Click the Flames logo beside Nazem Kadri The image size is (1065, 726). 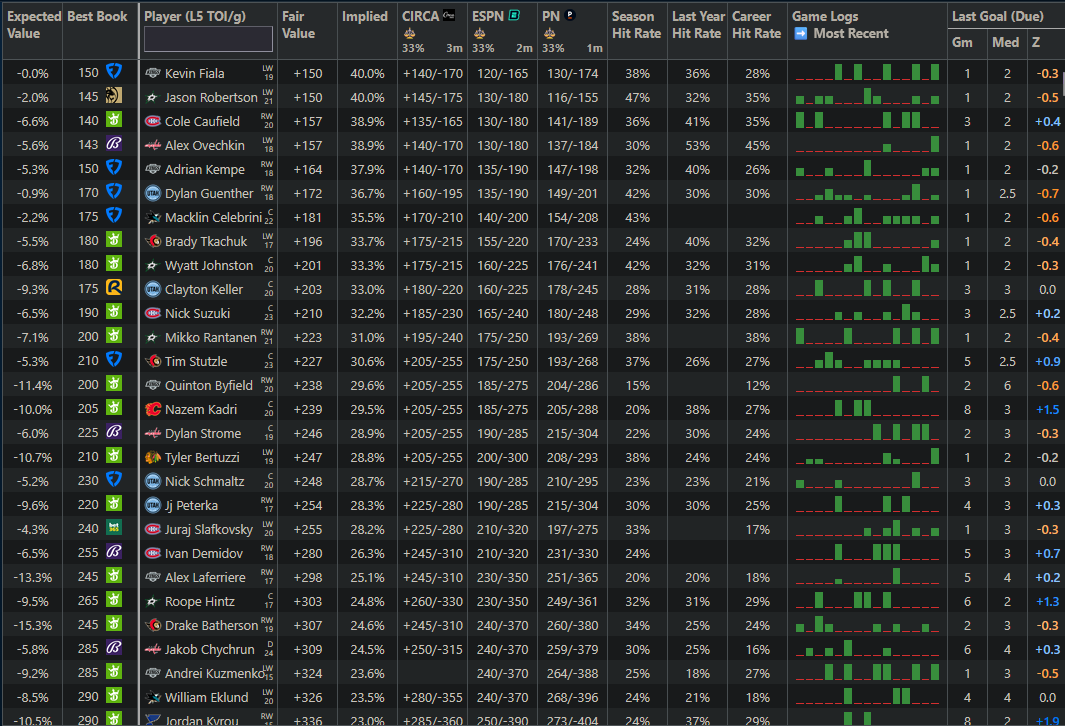click(x=153, y=409)
